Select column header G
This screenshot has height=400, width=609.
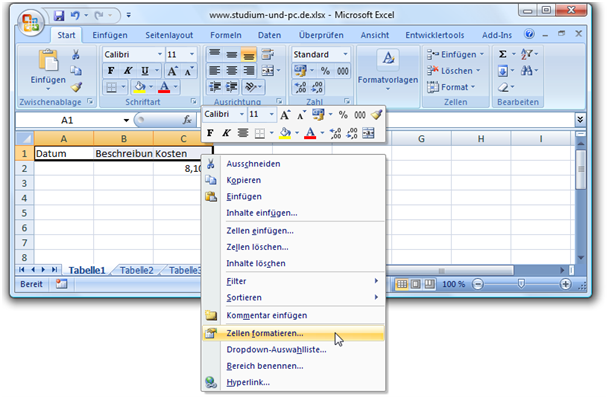click(421, 139)
